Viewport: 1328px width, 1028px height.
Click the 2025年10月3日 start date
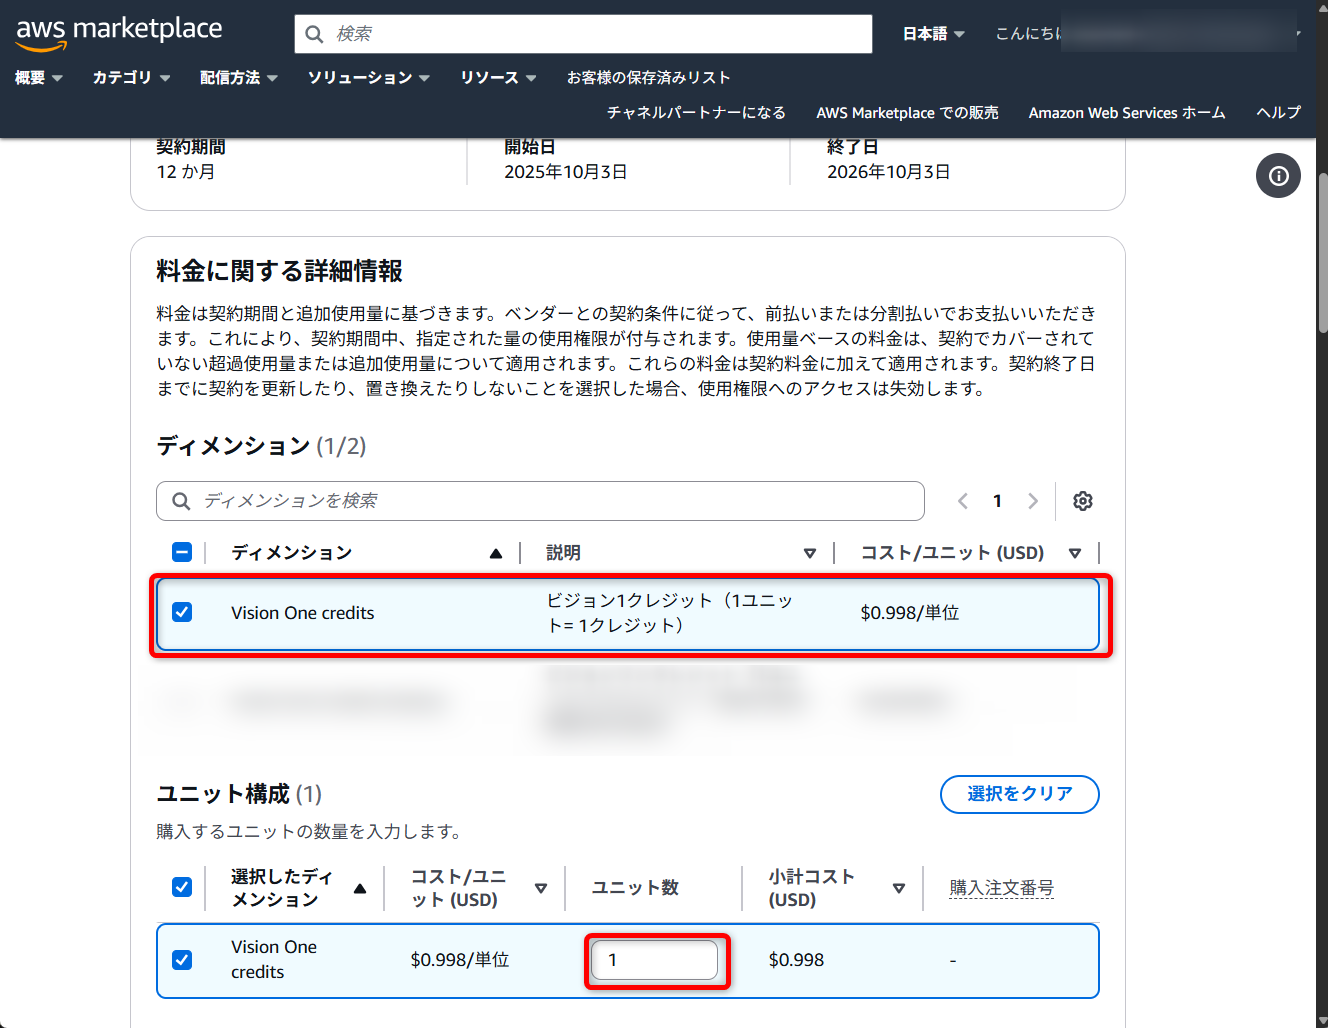coord(566,172)
